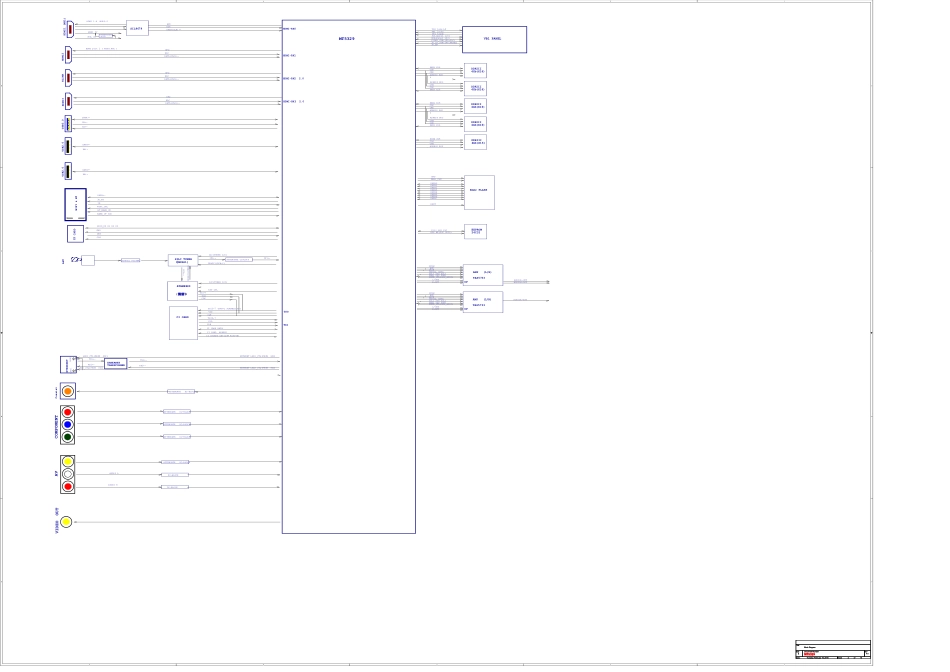Select the green COMPONENT jack
Image resolution: width=950 pixels, height=672 pixels.
[x=67, y=436]
